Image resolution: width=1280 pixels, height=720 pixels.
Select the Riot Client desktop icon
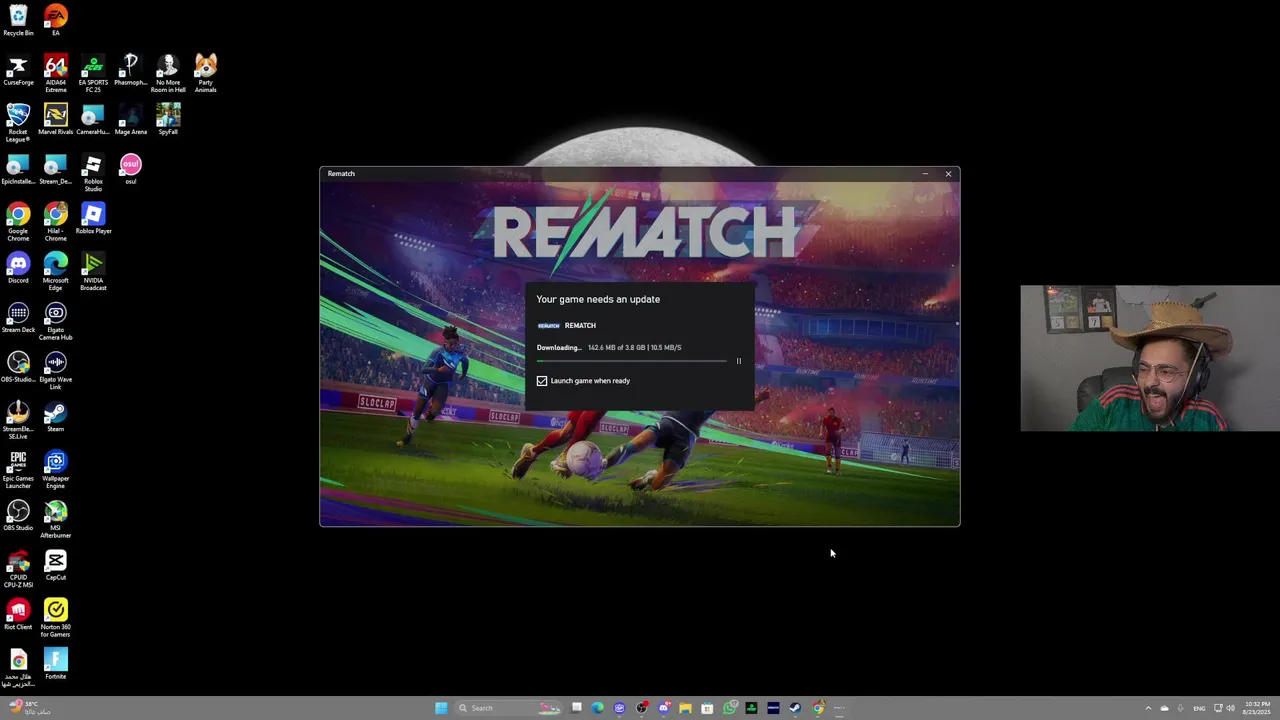point(18,614)
